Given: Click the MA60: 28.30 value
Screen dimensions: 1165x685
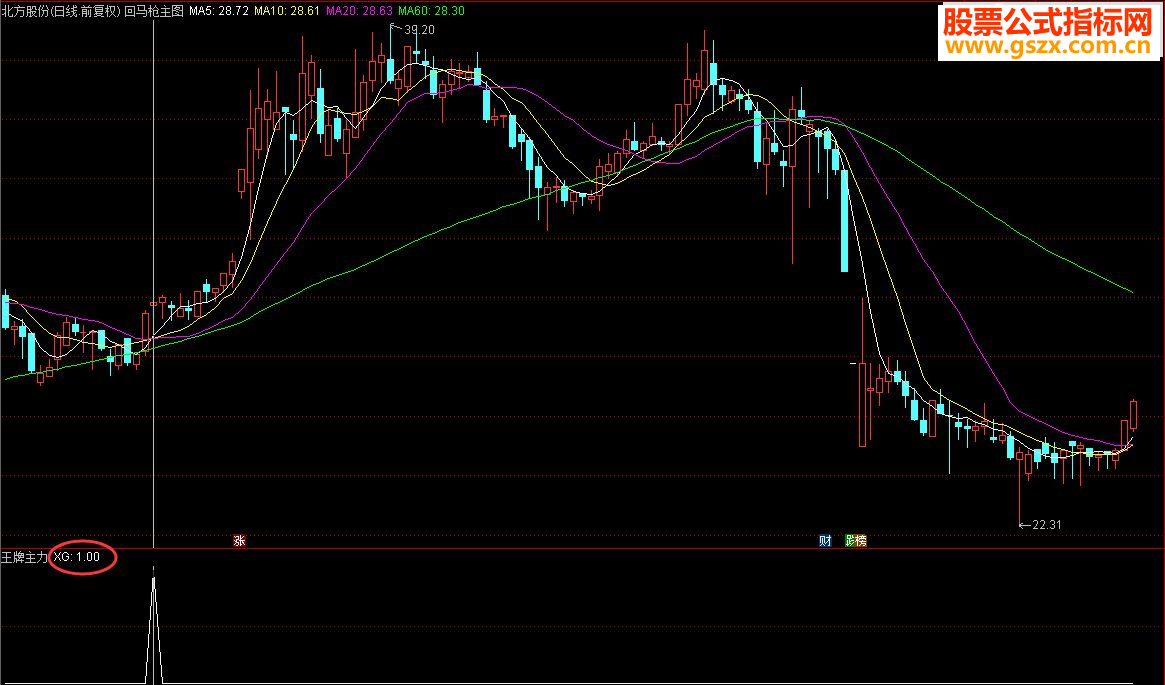Looking at the screenshot, I should coord(431,11).
